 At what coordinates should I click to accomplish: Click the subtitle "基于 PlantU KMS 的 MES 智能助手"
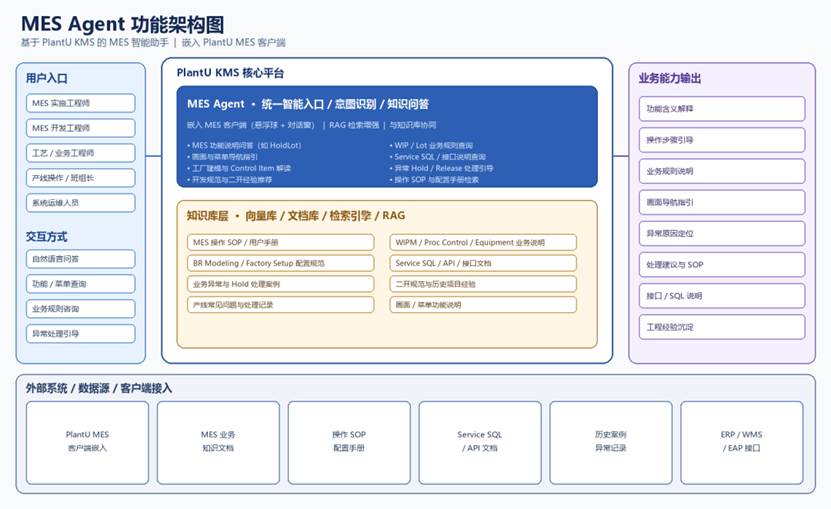point(94,42)
